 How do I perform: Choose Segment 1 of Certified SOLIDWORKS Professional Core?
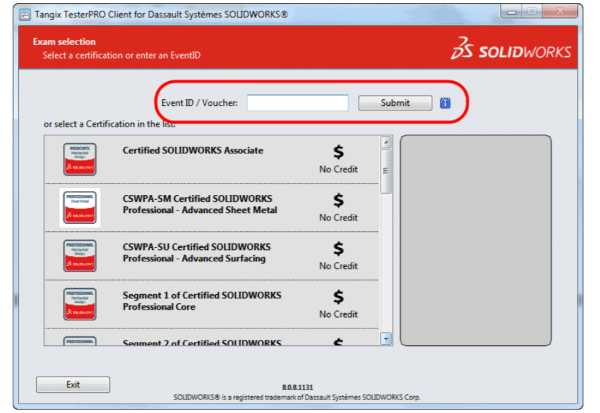pyautogui.click(x=202, y=301)
